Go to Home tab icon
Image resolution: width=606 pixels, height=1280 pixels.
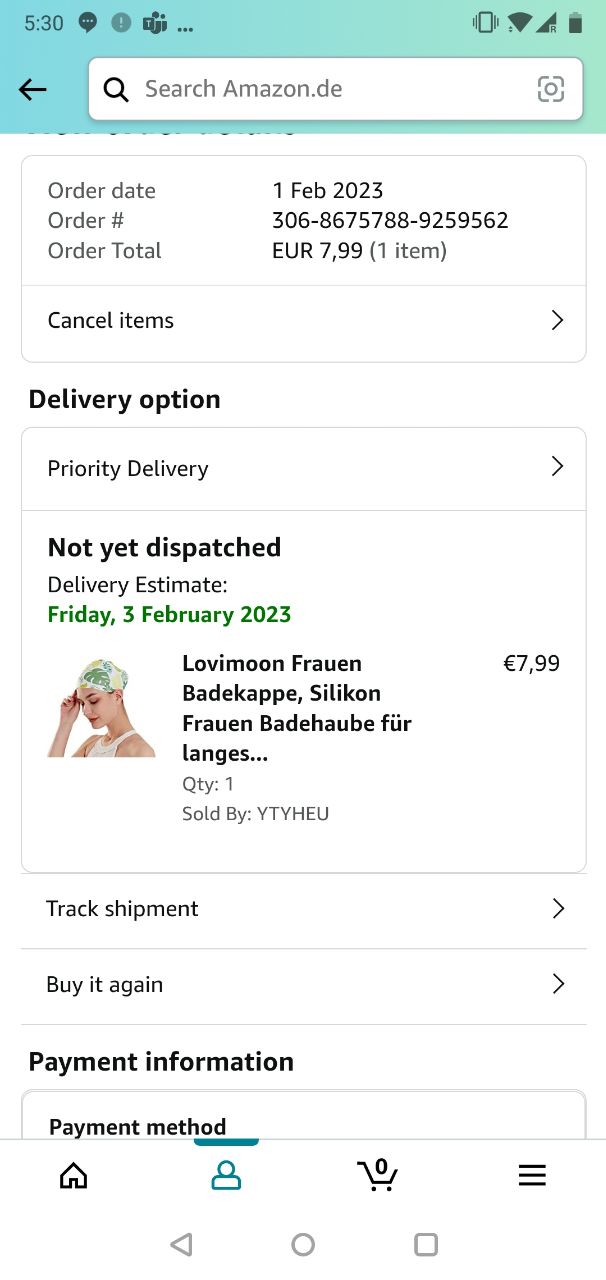[x=74, y=1175]
